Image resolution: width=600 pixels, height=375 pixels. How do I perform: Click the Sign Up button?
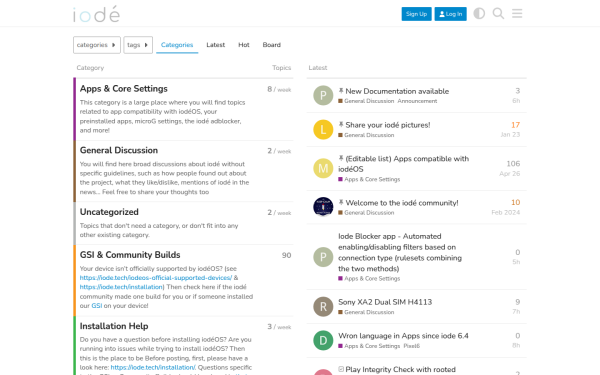[x=416, y=14]
